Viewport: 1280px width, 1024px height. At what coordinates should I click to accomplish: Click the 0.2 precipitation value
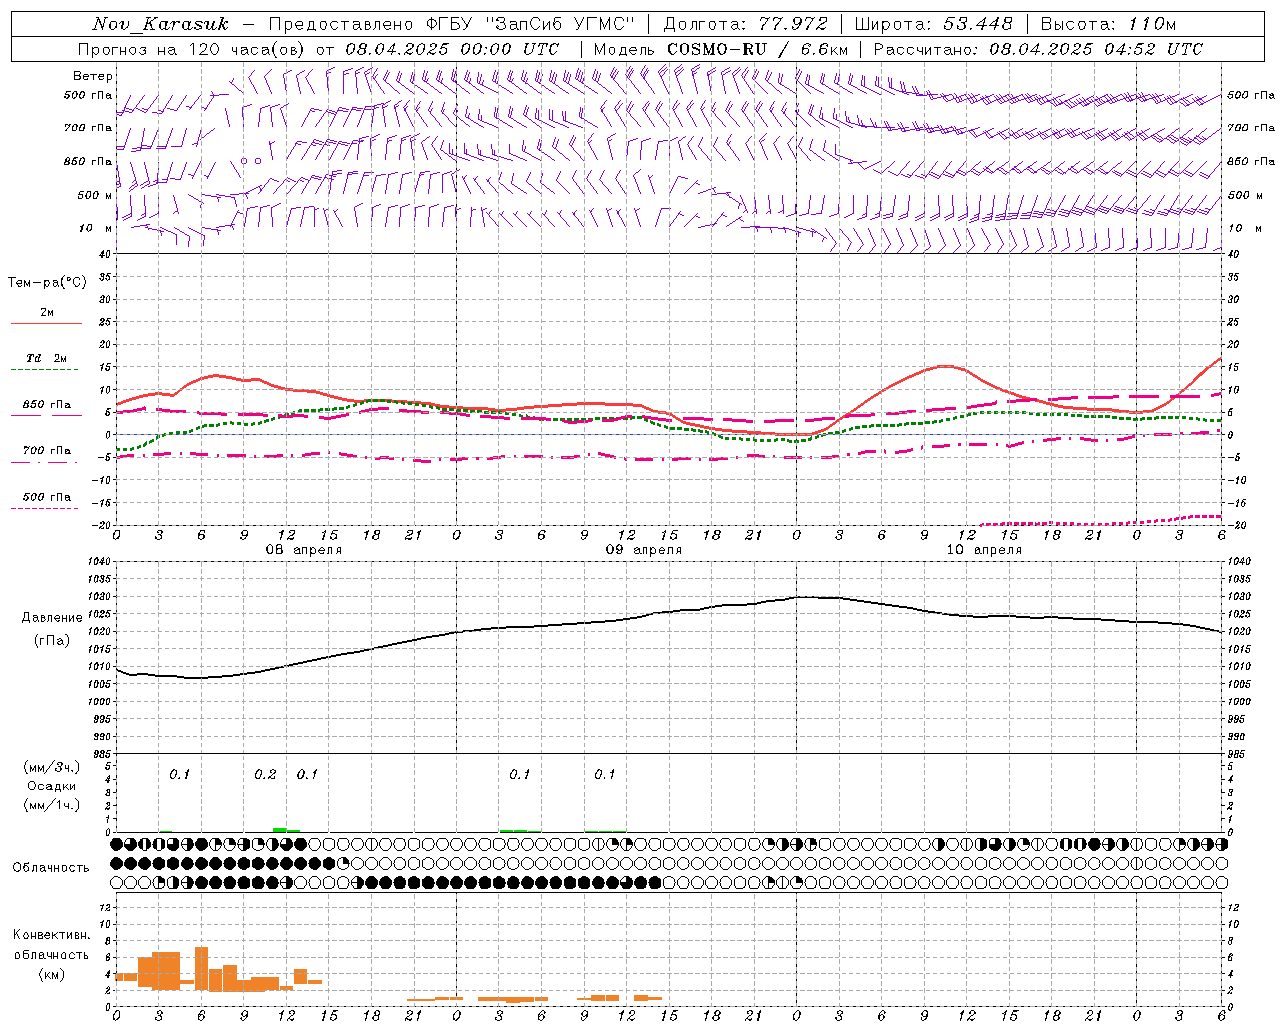click(265, 775)
